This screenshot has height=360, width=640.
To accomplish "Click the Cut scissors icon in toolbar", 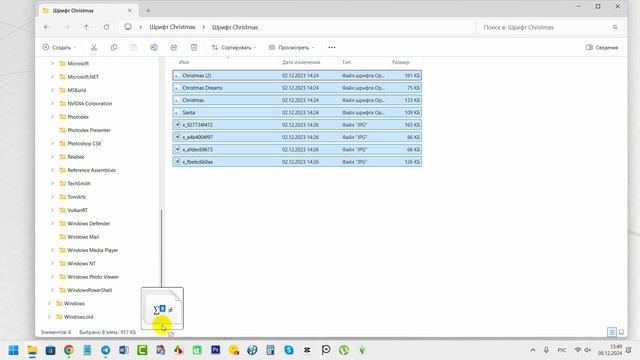I will (94, 48).
